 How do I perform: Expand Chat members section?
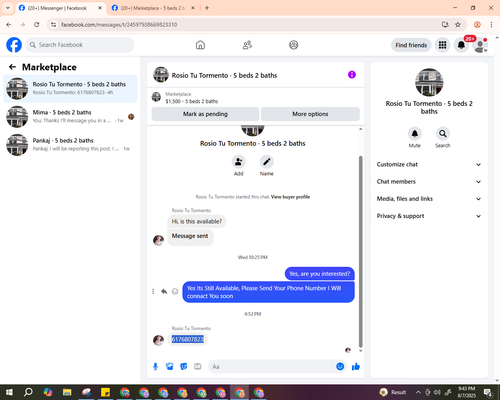point(429,182)
